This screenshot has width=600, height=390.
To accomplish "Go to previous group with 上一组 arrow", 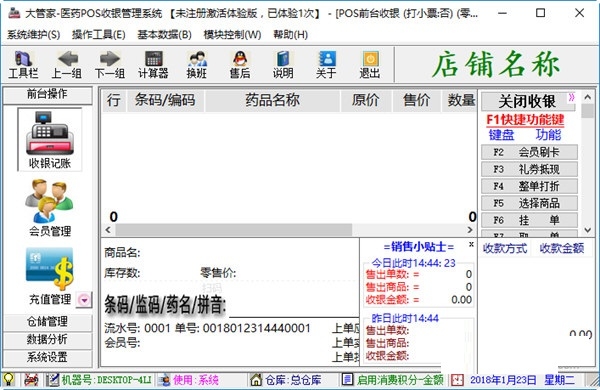I will pyautogui.click(x=67, y=65).
